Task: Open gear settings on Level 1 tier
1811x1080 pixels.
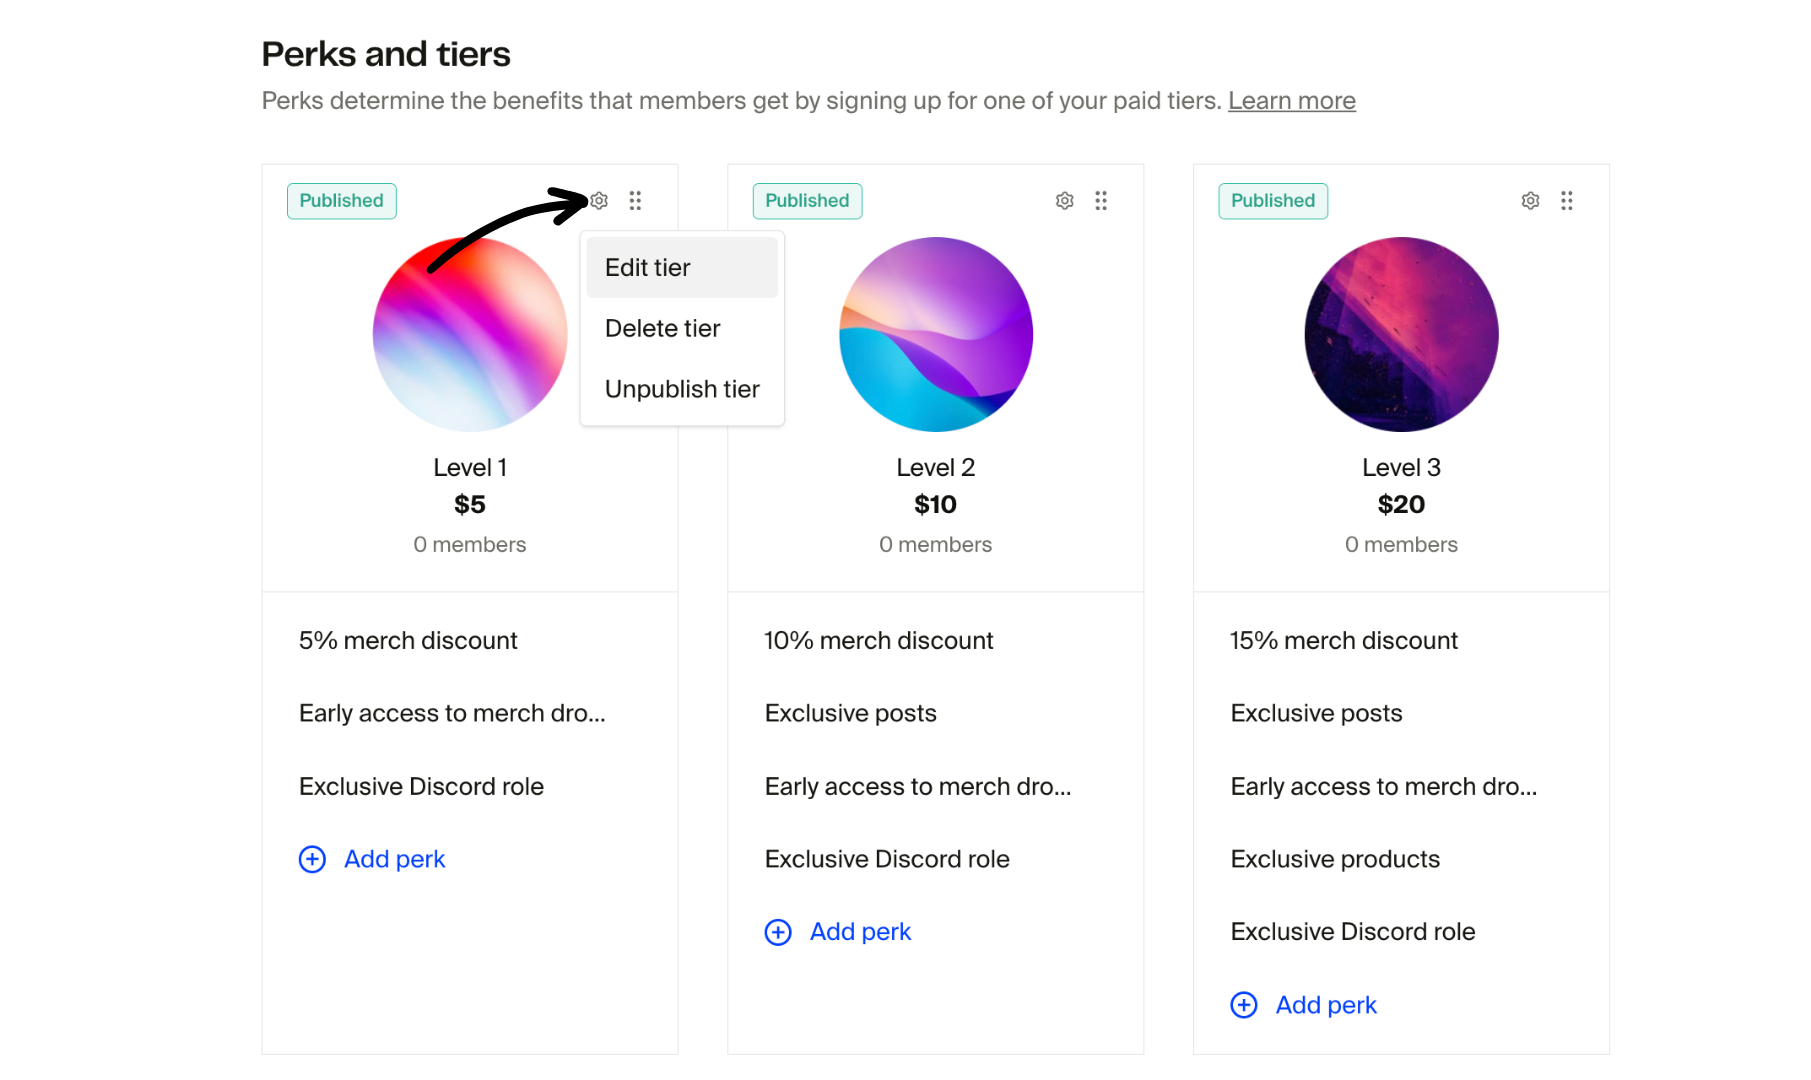Action: 599,201
